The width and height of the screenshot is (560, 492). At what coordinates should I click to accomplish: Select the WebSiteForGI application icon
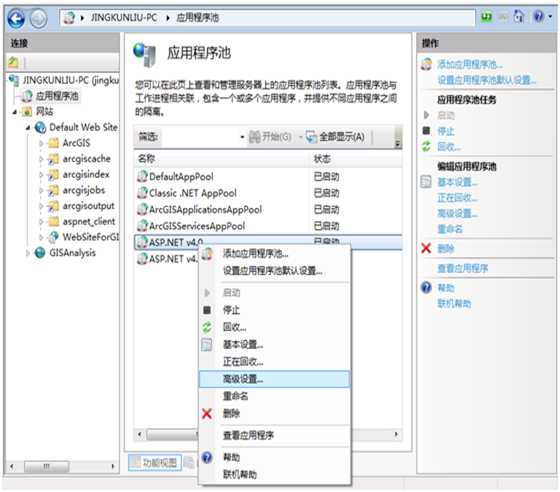(54, 237)
